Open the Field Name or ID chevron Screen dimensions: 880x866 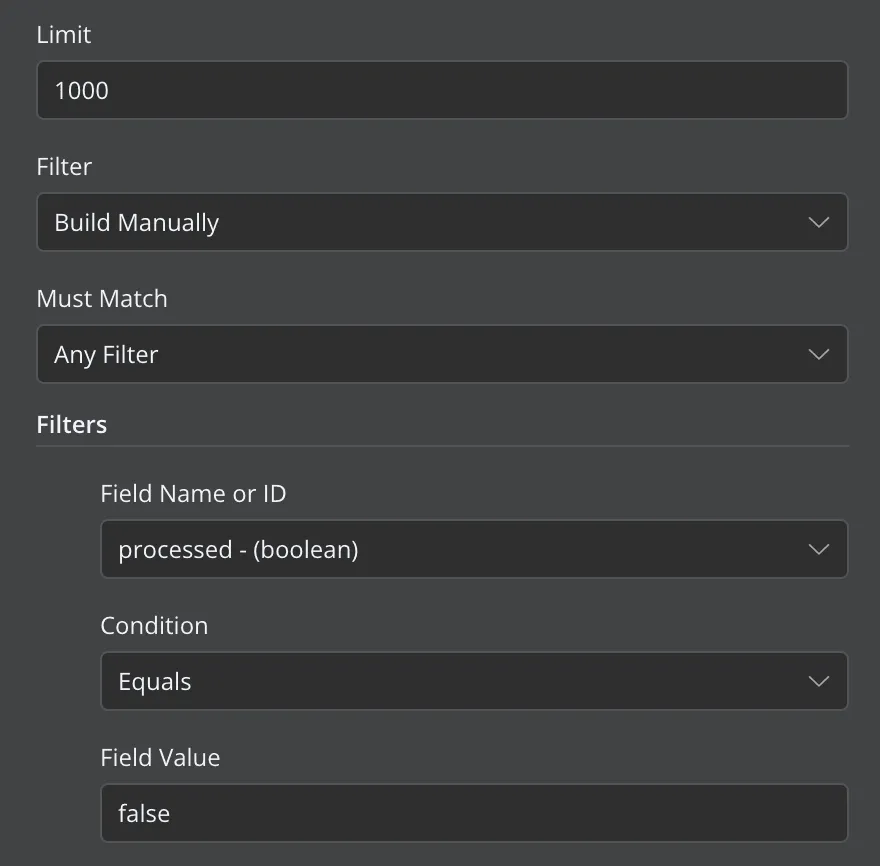(x=818, y=549)
